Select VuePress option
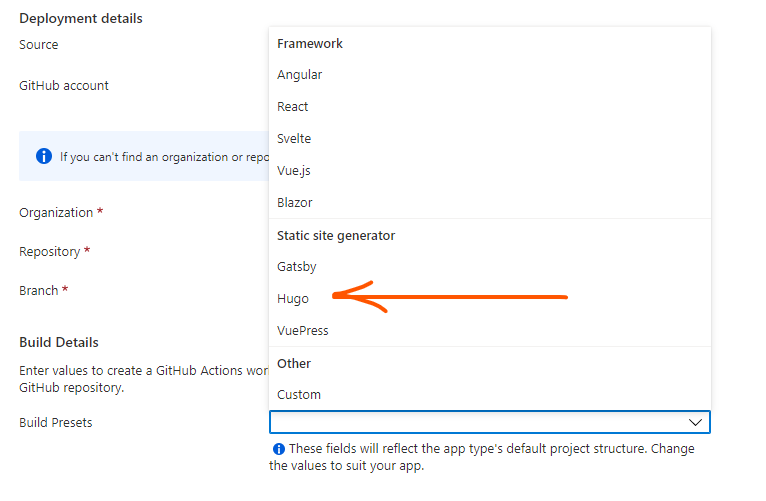The height and width of the screenshot is (501, 766). (489, 331)
